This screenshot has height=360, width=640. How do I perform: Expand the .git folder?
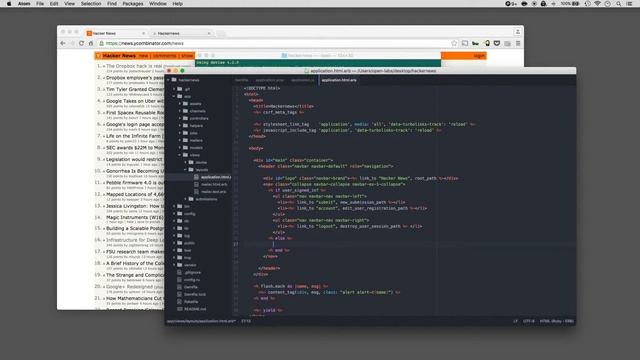(174, 89)
